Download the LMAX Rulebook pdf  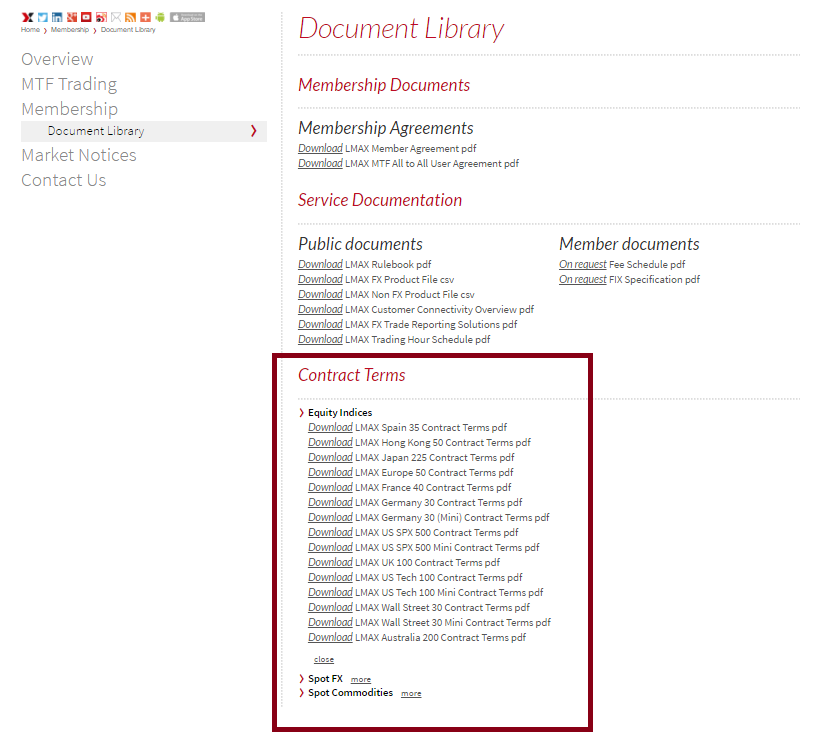click(320, 265)
